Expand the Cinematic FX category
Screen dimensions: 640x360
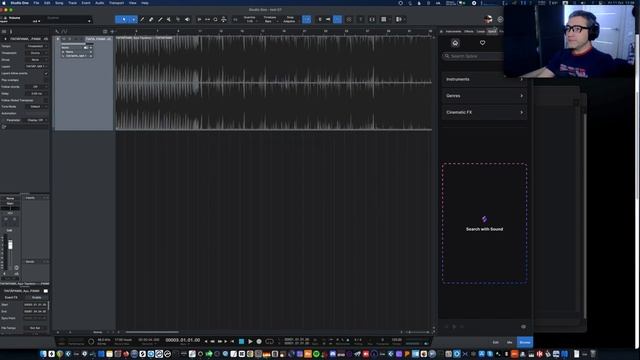[x=484, y=112]
